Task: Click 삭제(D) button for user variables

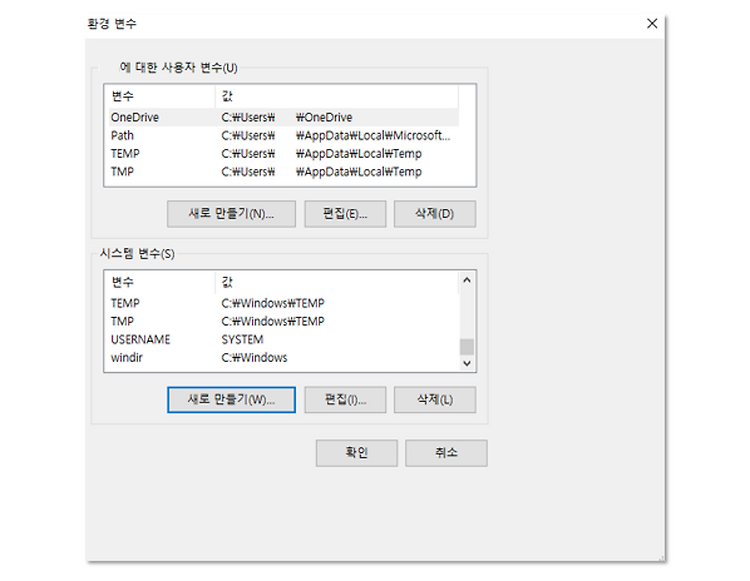Action: point(435,214)
